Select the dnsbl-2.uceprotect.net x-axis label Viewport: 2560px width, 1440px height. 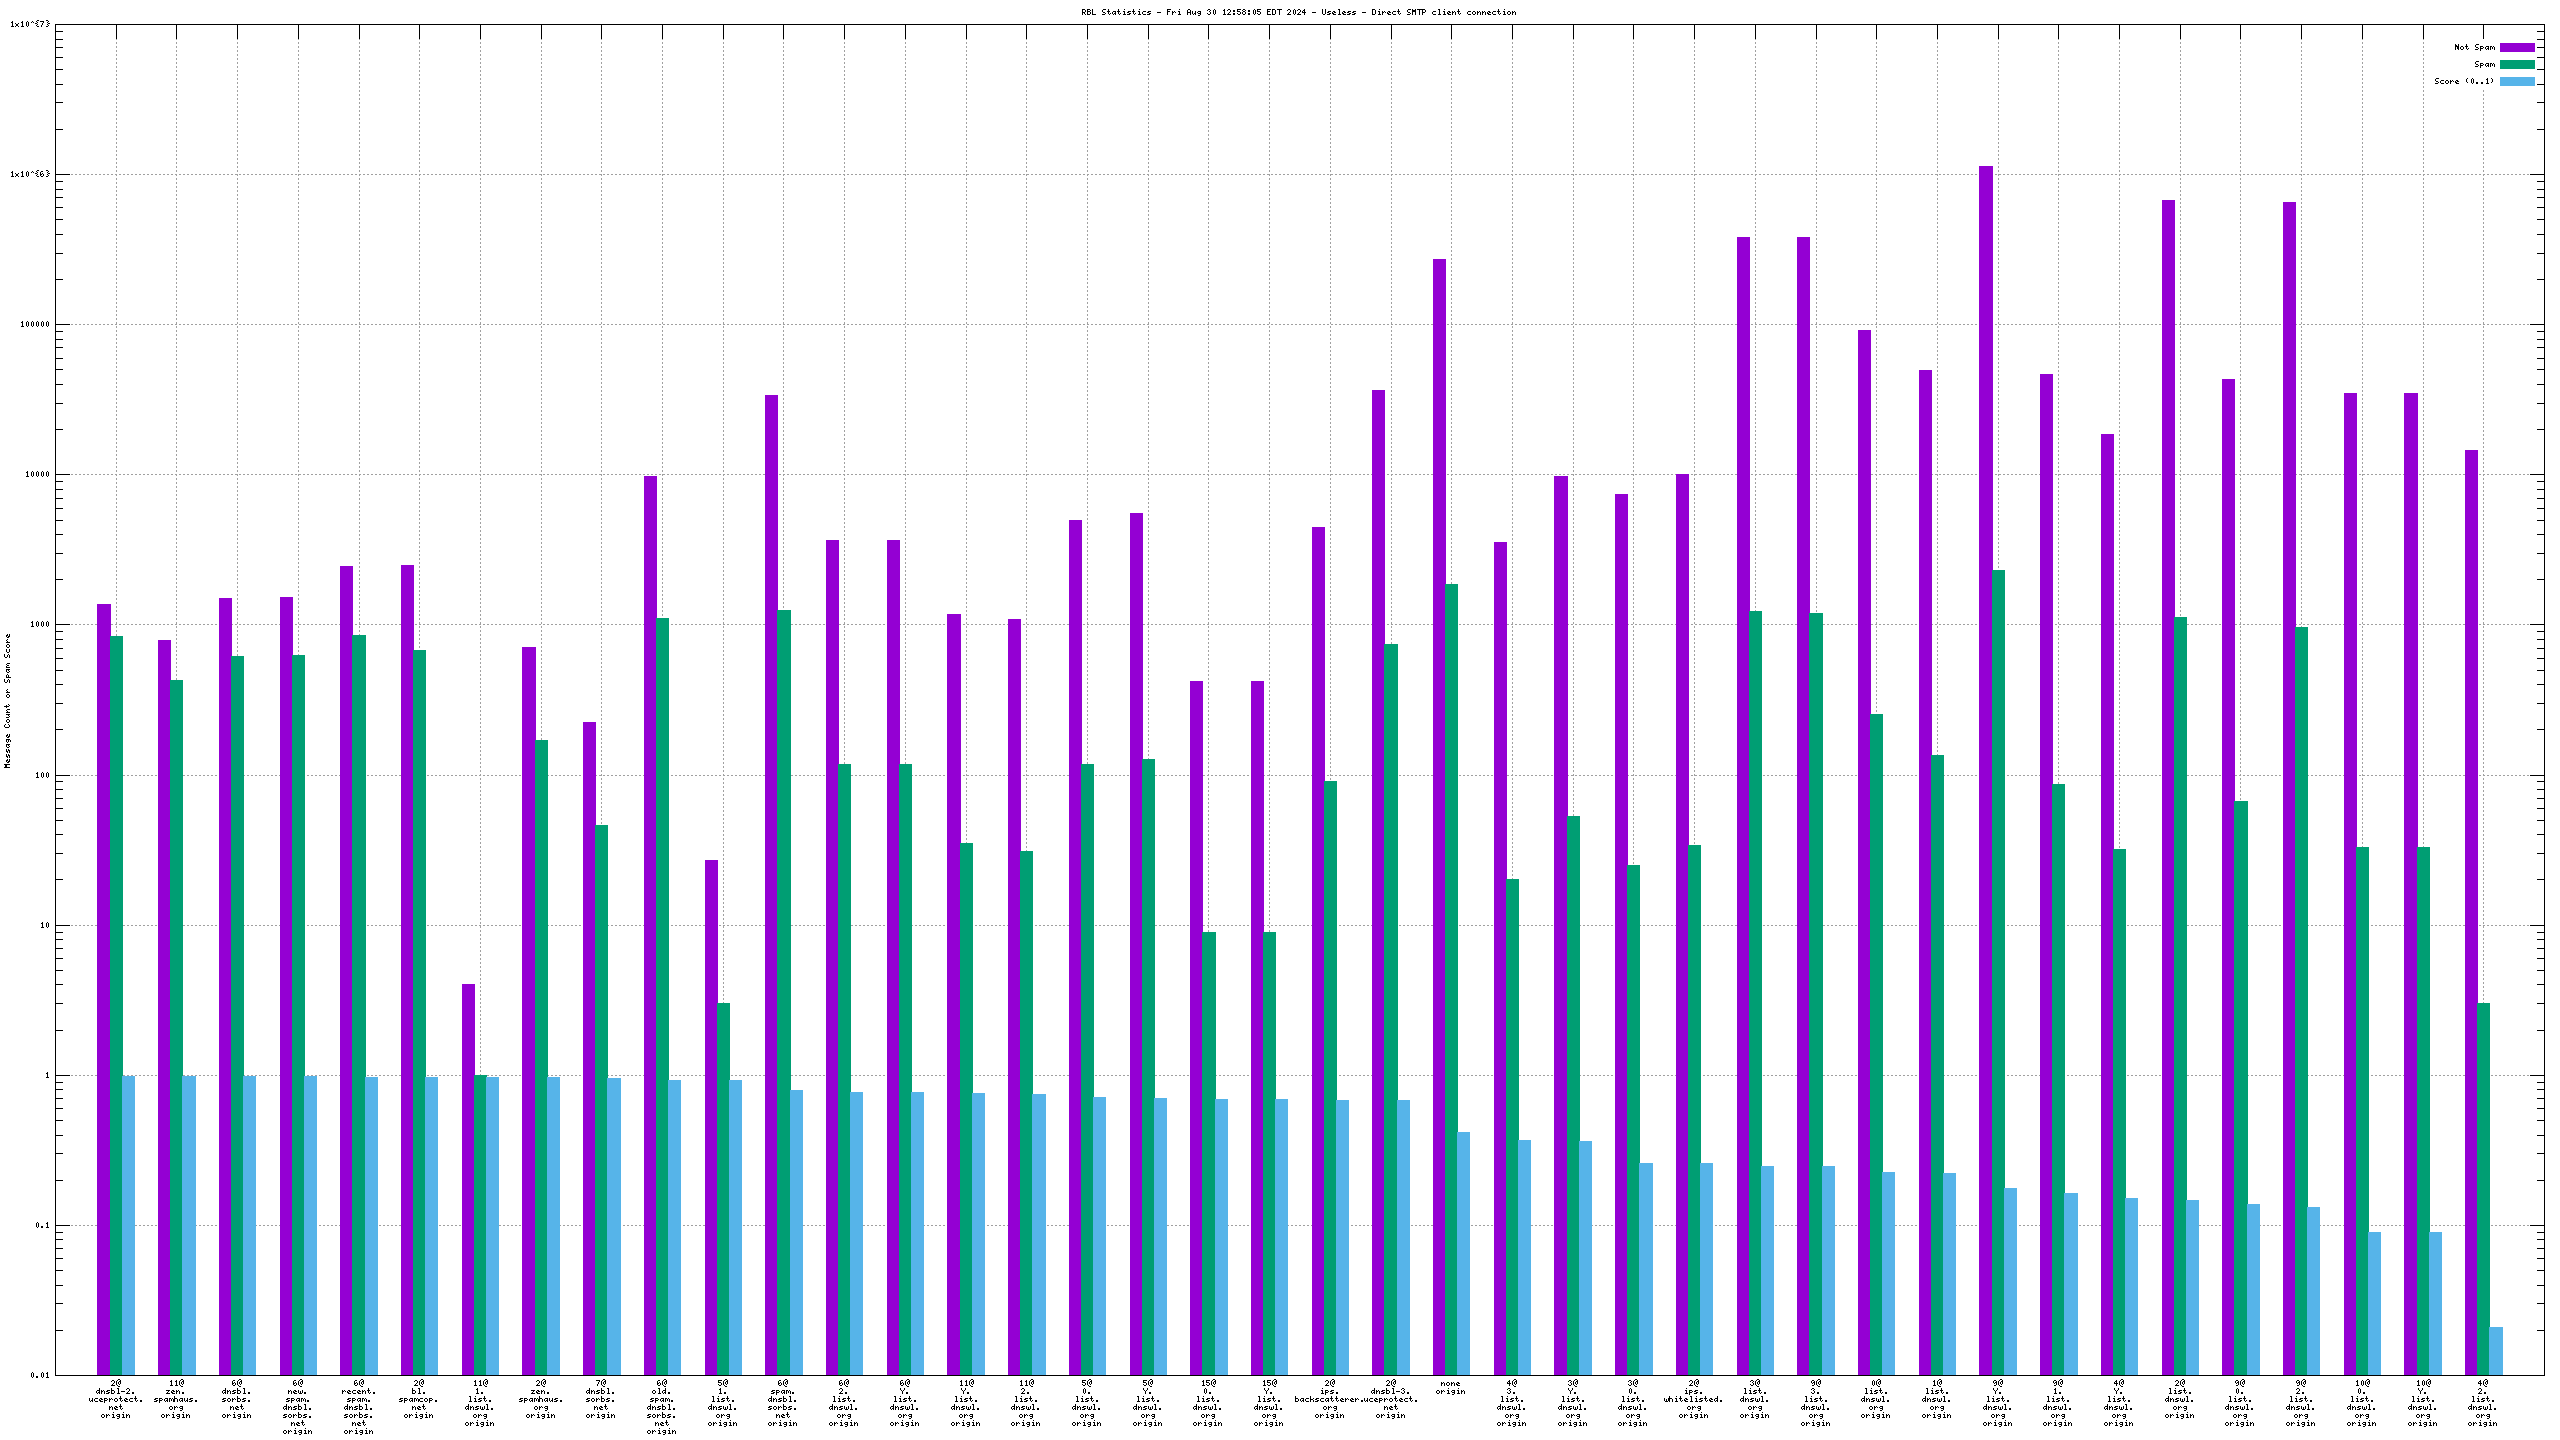pyautogui.click(x=116, y=1398)
